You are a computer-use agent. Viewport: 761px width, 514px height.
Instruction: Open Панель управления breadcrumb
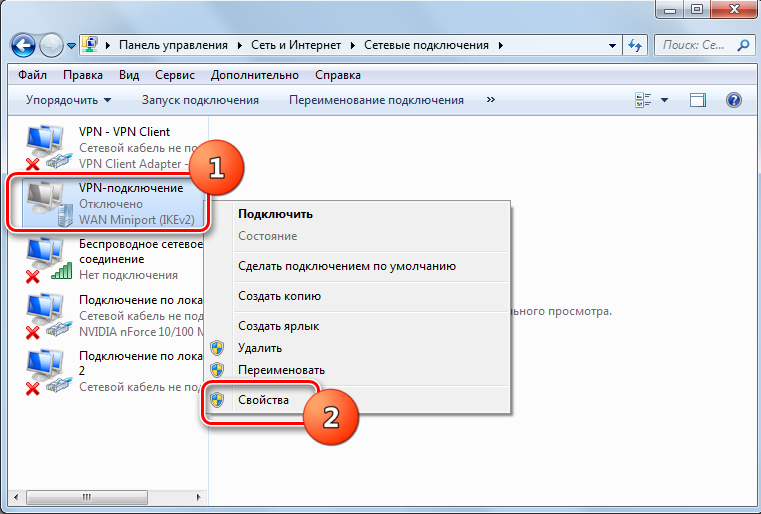(x=173, y=45)
